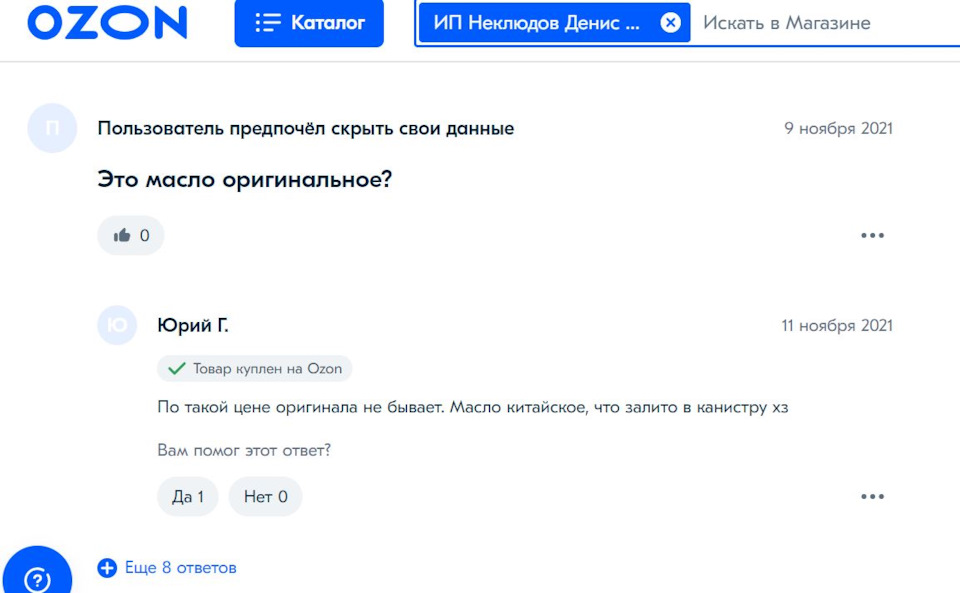This screenshot has height=593, width=960.
Task: Vote Да on the answer helpfulness
Action: coord(187,496)
